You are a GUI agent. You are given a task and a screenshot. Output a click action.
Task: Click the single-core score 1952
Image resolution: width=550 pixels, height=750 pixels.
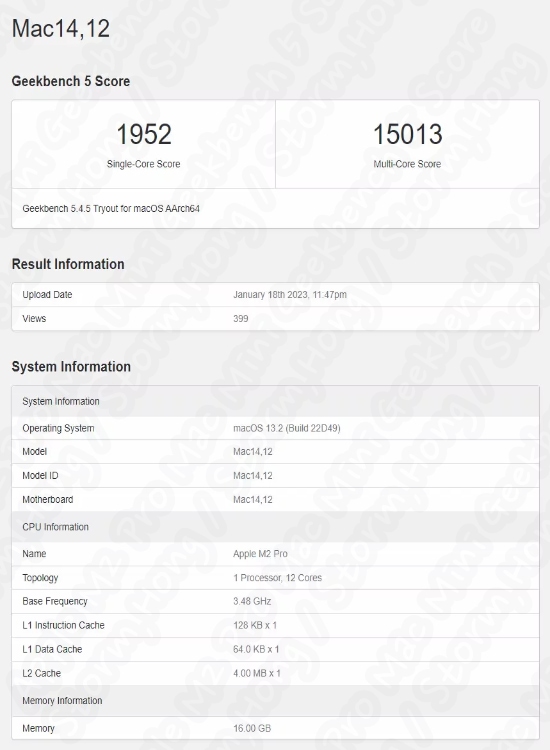click(144, 134)
